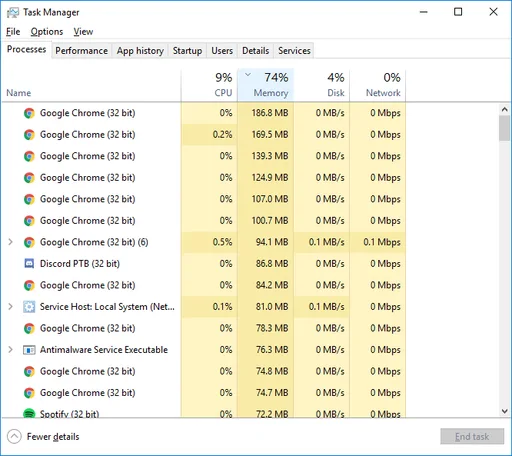Expand the Antimalware Service Executable group
The width and height of the screenshot is (512, 456).
(x=10, y=350)
